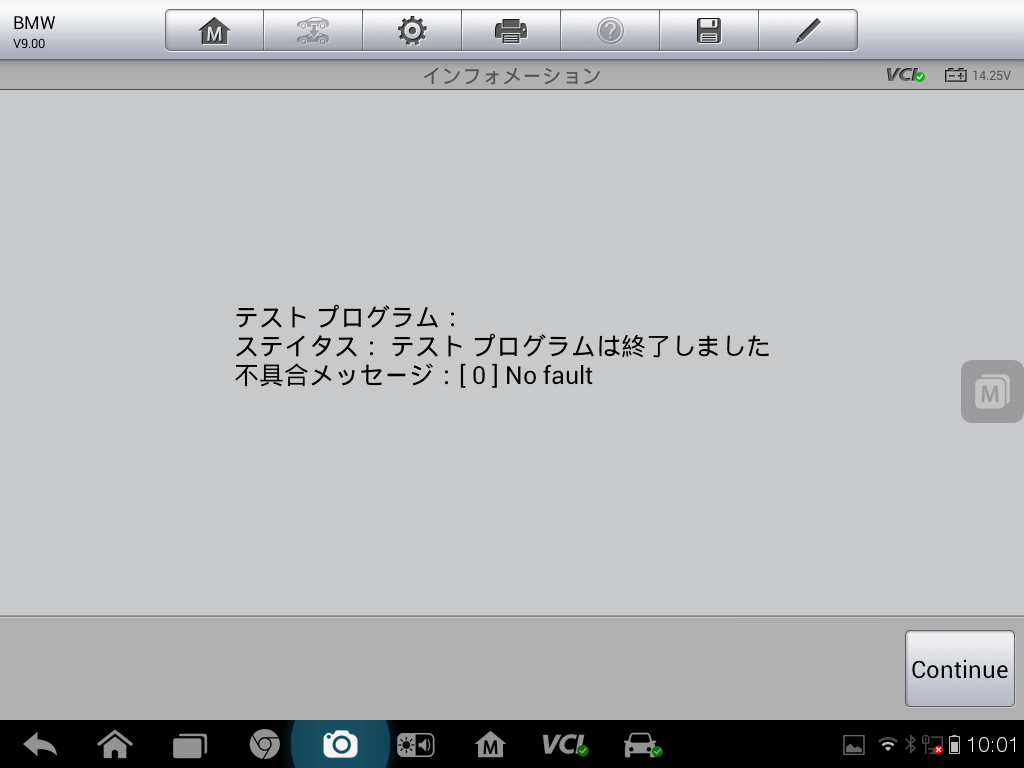1024x768 pixels.
Task: Save the data using floppy disk icon
Action: click(709, 31)
